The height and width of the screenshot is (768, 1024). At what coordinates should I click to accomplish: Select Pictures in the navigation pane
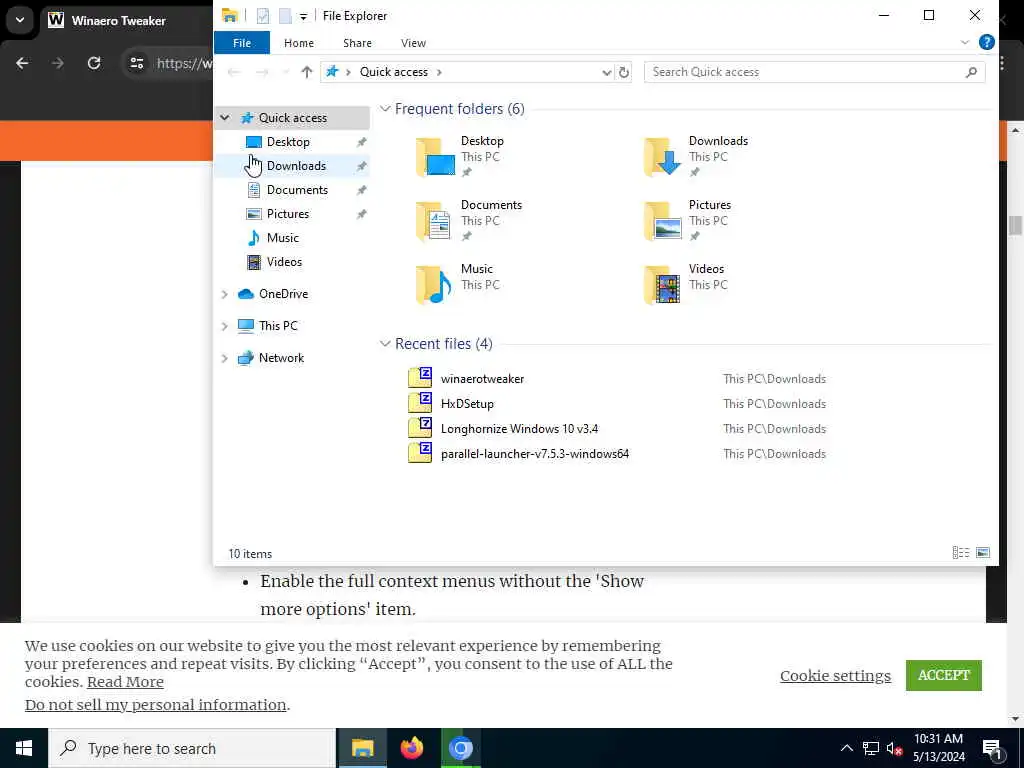point(287,214)
